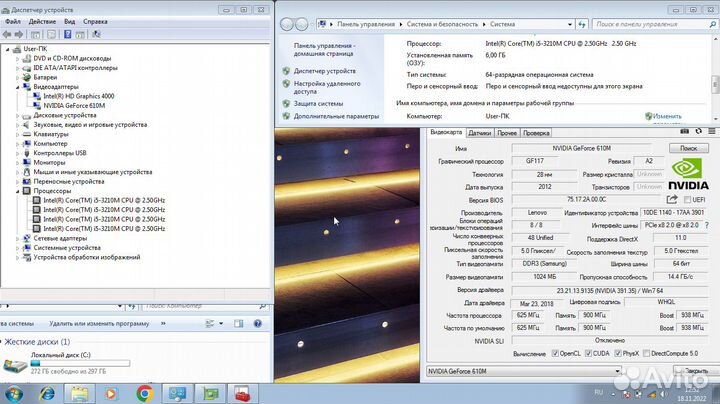Click the forward button in System control panel
720x404 pixels.
point(301,24)
